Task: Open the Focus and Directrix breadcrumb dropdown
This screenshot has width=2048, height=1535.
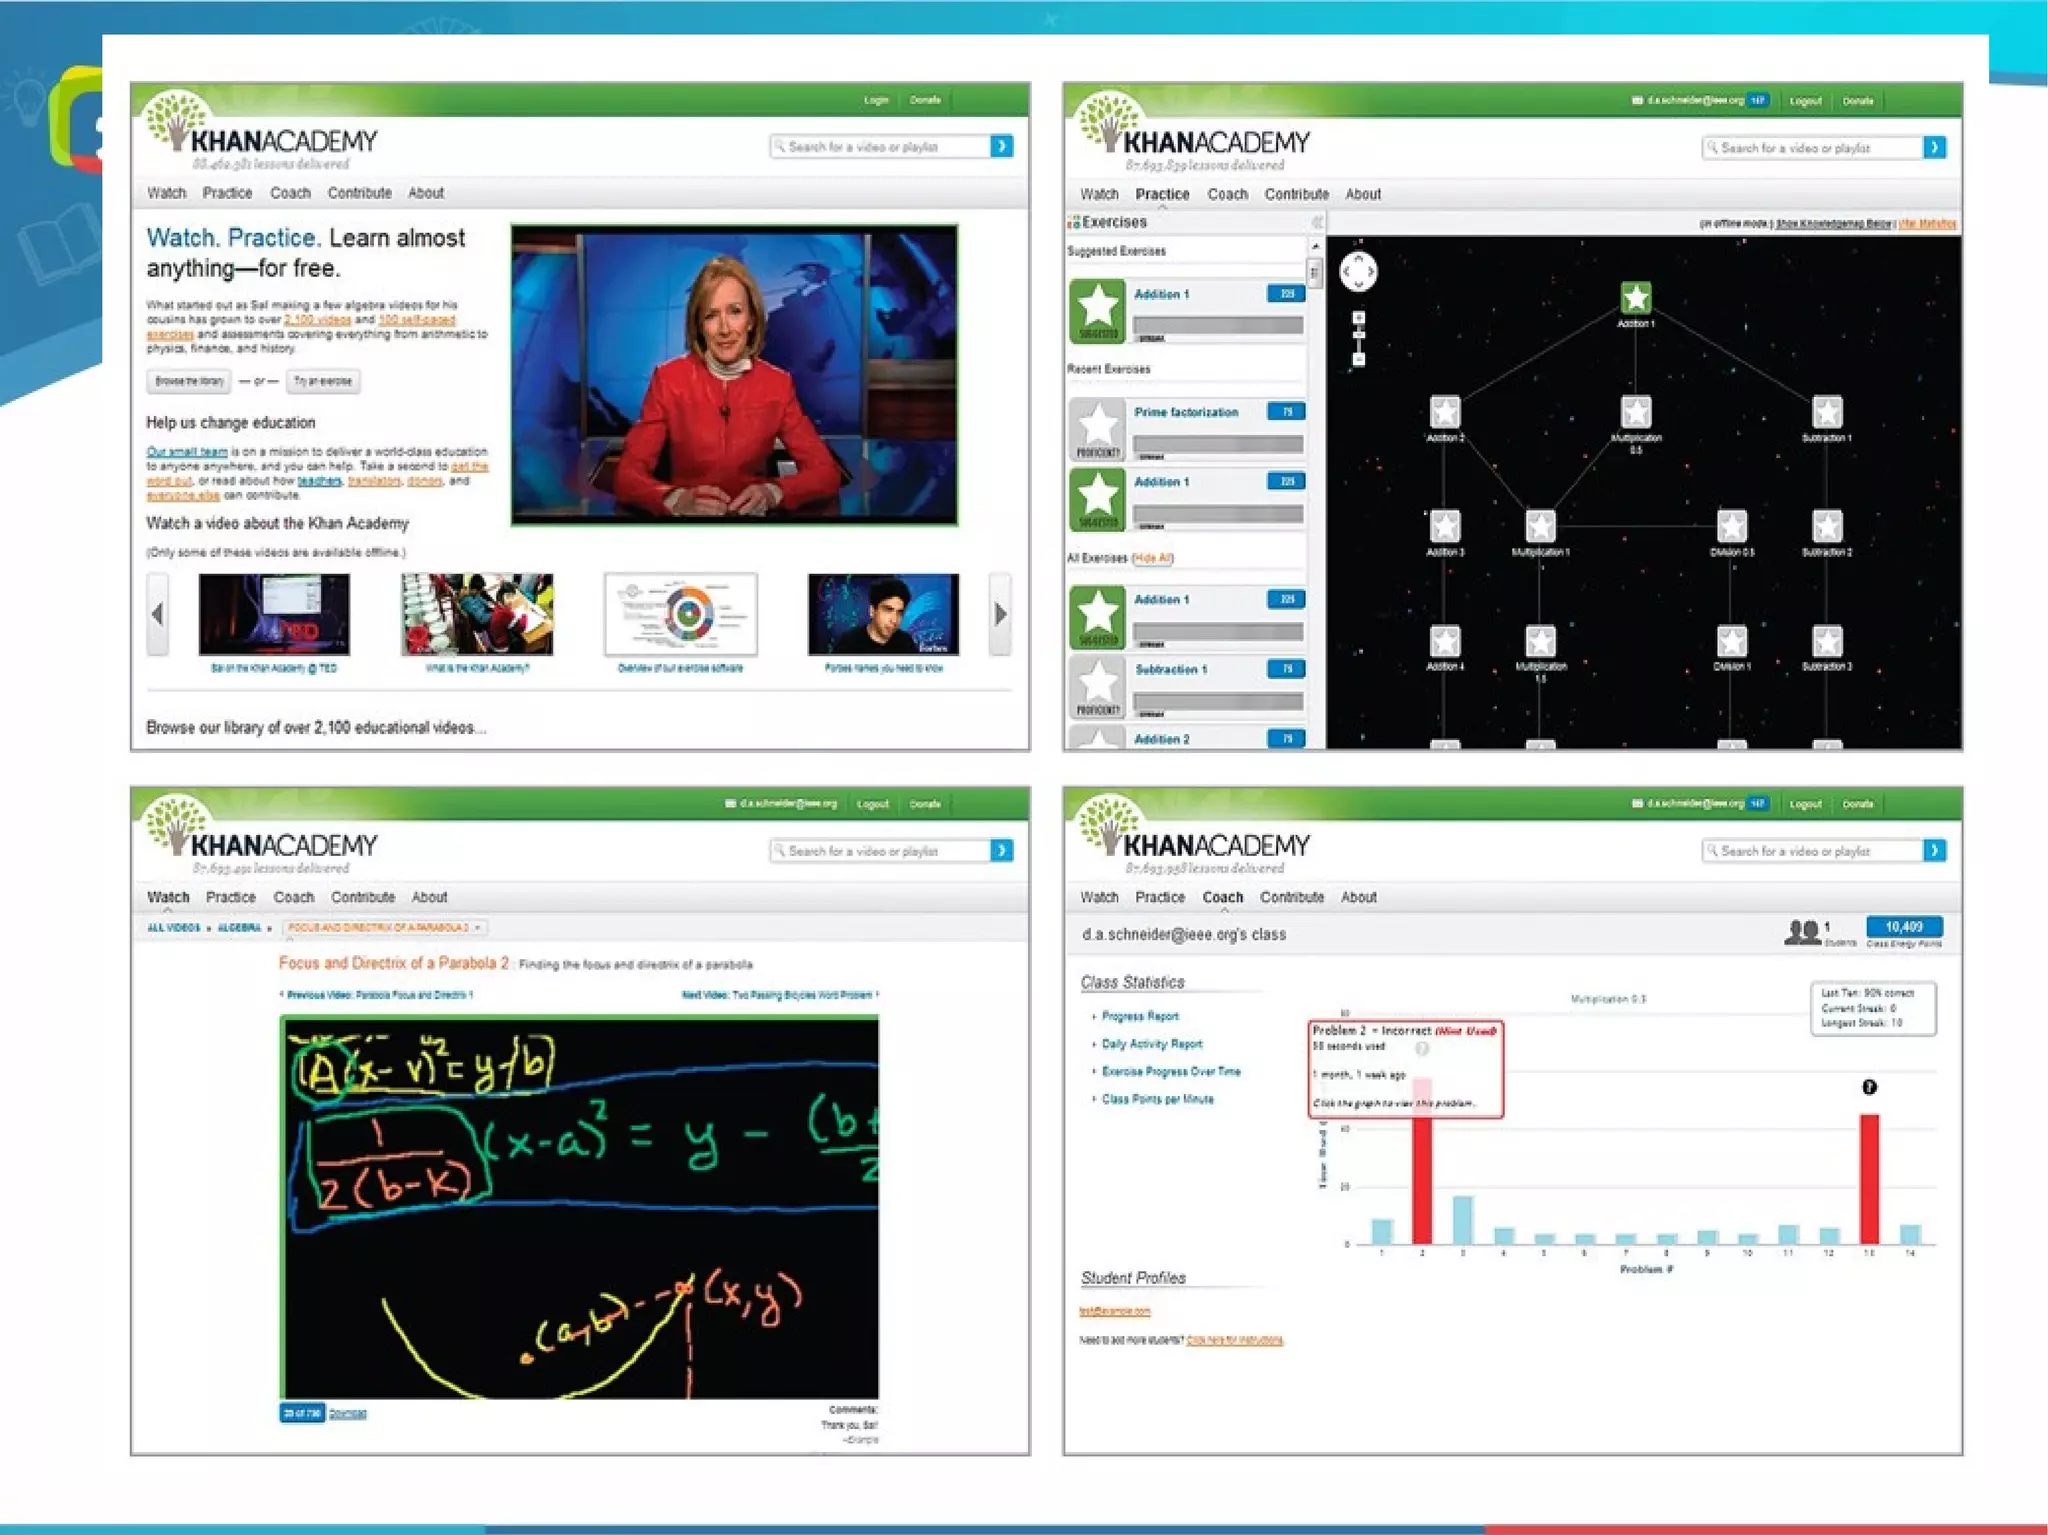Action: (x=384, y=928)
